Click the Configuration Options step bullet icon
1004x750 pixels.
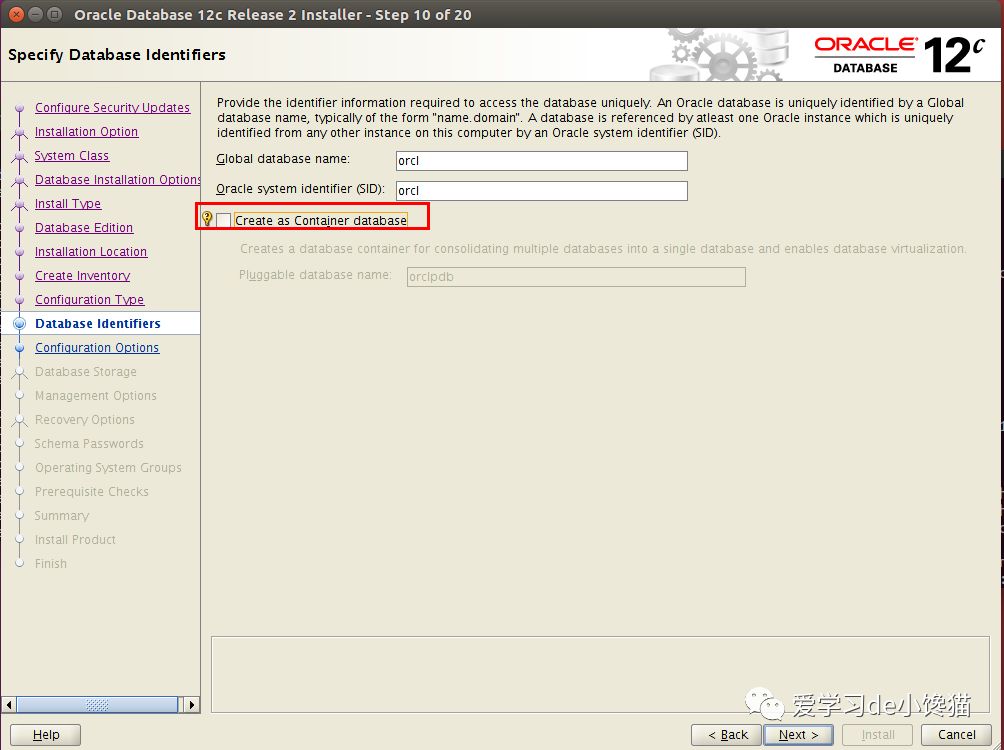20,348
